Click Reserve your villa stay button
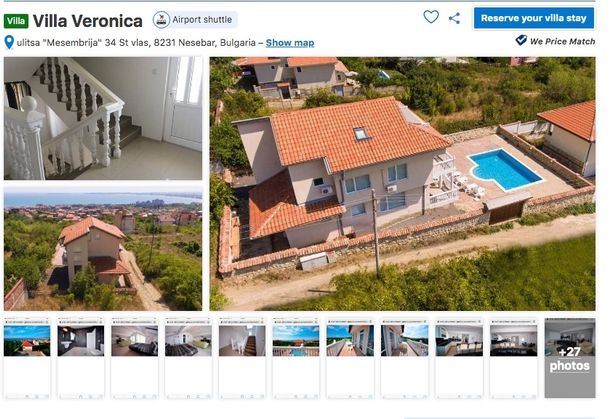Image resolution: width=615 pixels, height=419 pixels. pos(533,18)
